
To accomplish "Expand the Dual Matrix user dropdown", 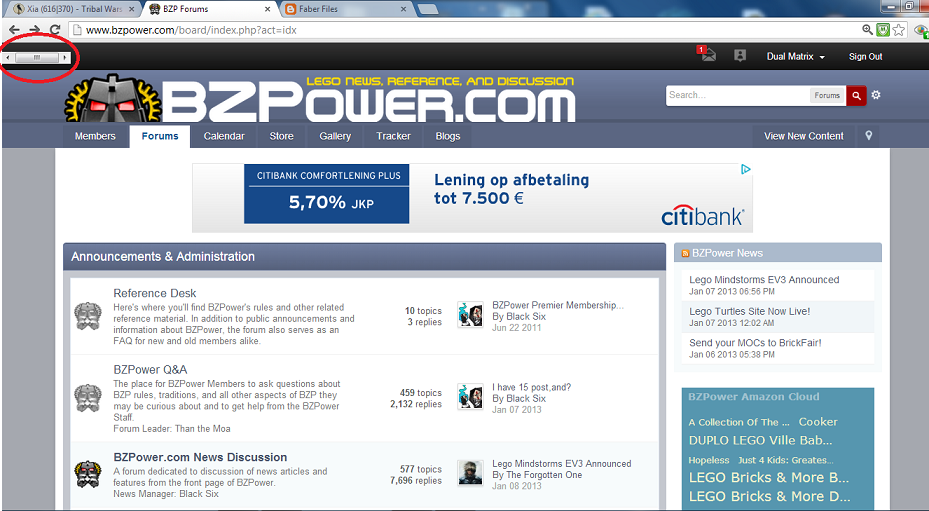I will [796, 57].
